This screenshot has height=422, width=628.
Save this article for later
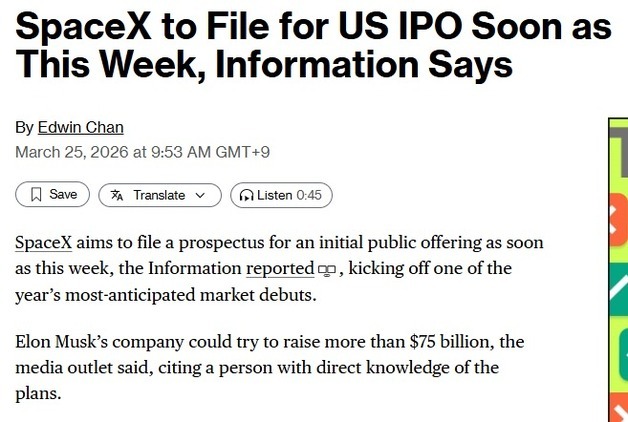(53, 195)
